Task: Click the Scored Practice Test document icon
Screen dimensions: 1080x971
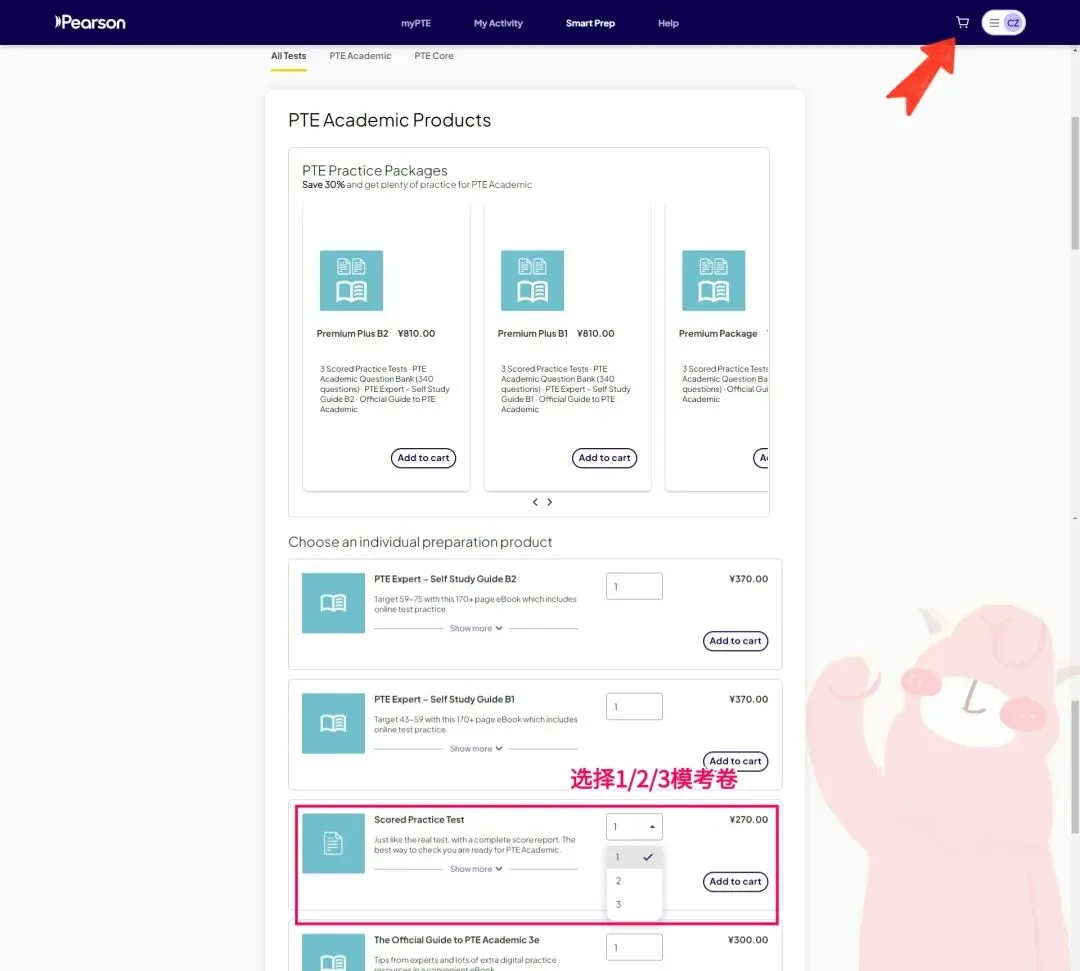Action: (333, 843)
